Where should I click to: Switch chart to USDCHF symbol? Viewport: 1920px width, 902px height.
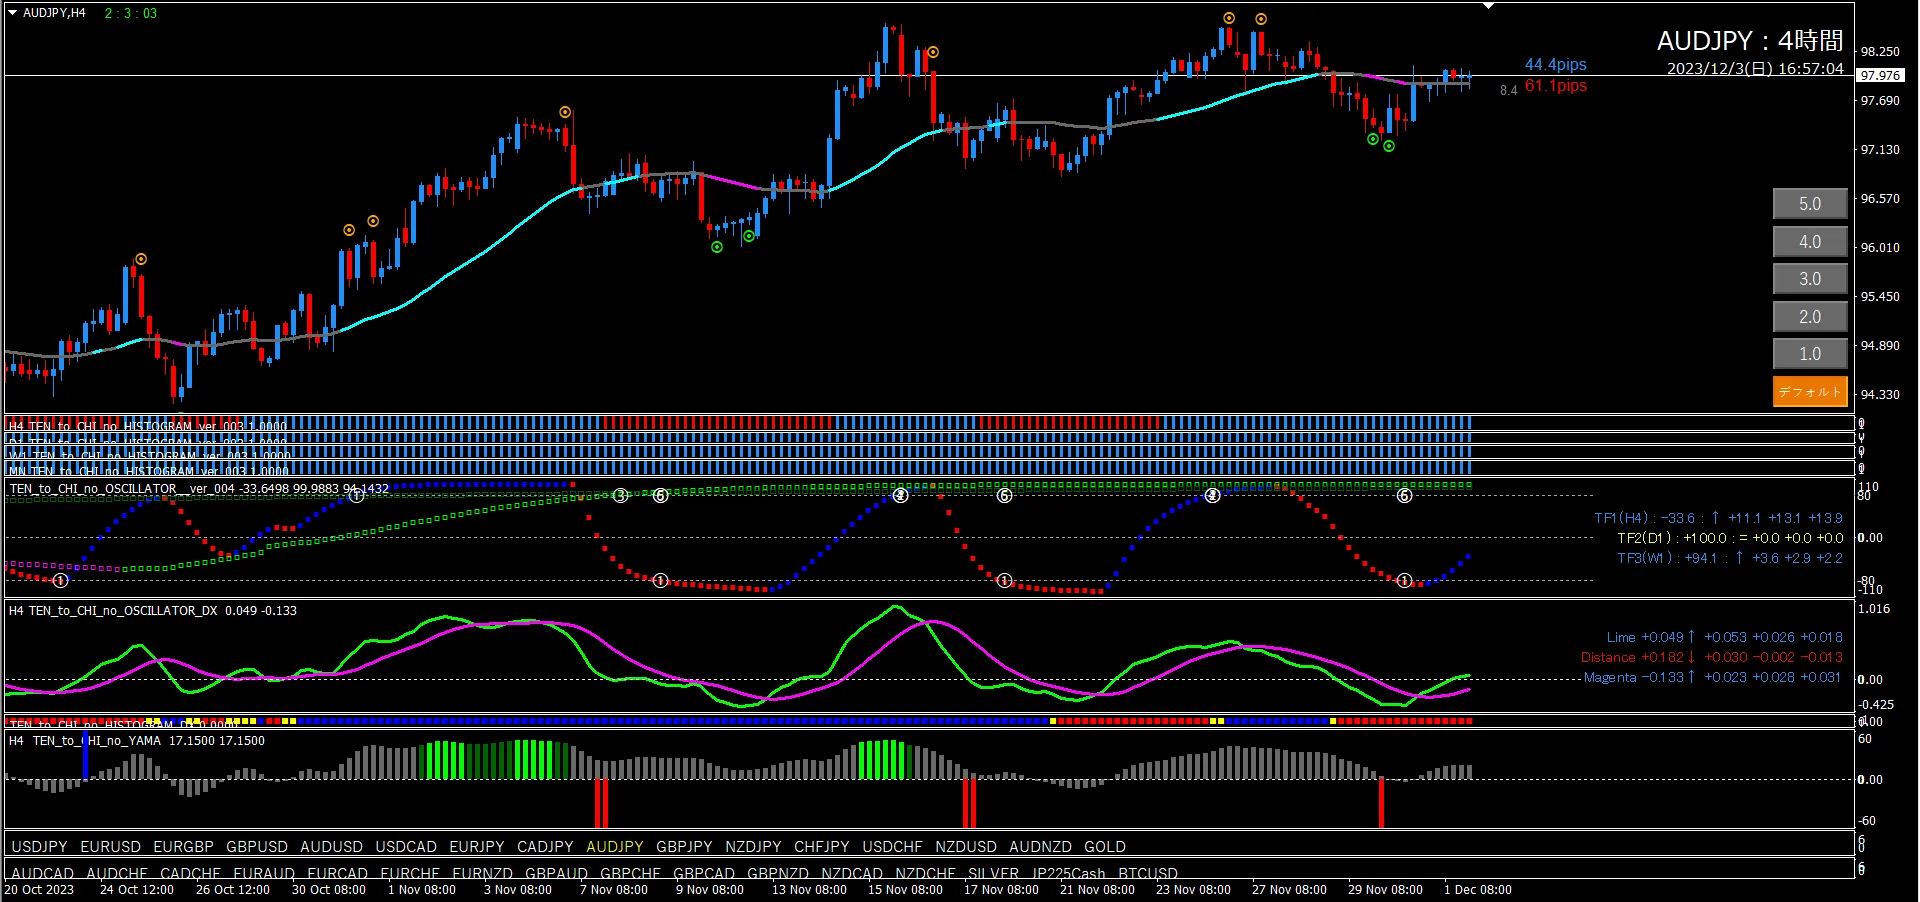pyautogui.click(x=892, y=847)
